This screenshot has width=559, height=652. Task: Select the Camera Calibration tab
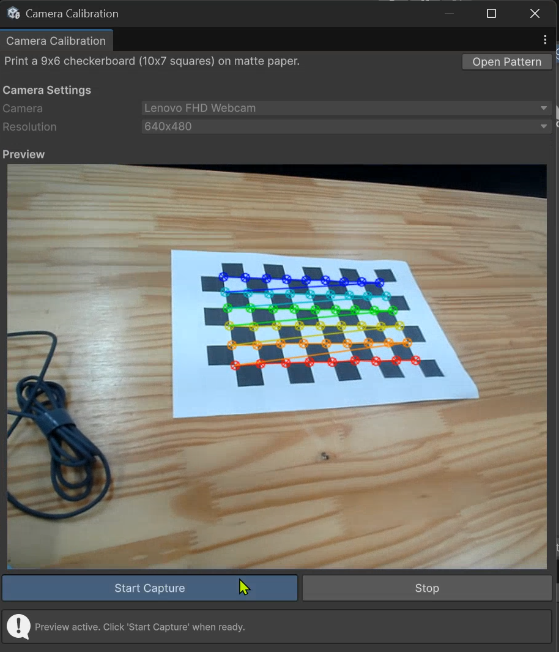tap(56, 41)
